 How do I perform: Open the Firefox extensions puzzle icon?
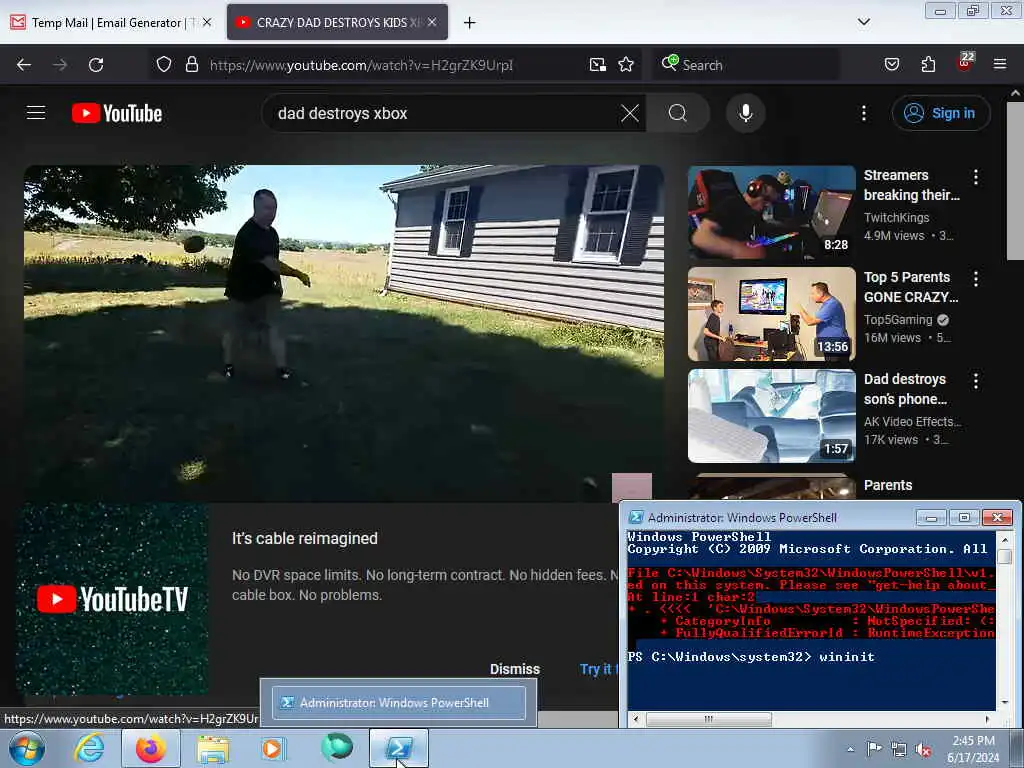tap(928, 65)
